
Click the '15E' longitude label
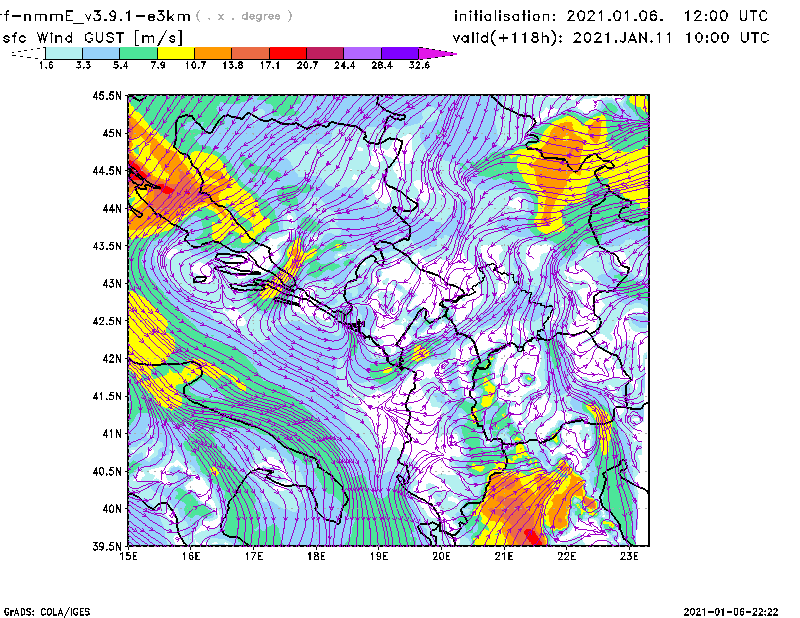(x=128, y=556)
